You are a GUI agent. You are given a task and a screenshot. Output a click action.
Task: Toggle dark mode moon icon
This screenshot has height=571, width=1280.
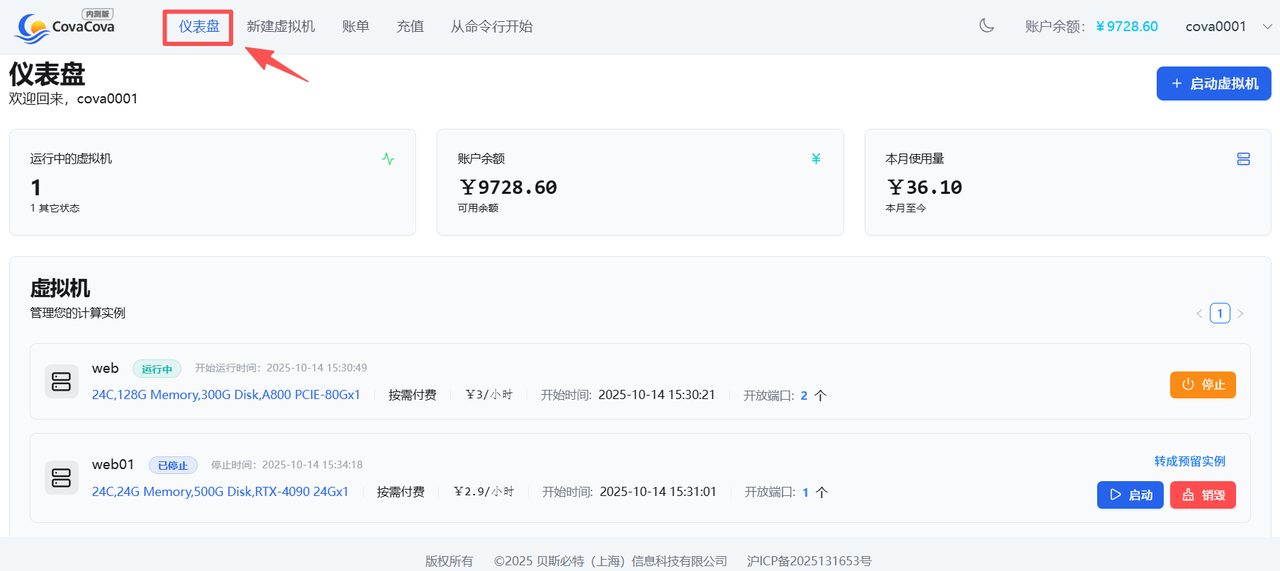[x=987, y=26]
